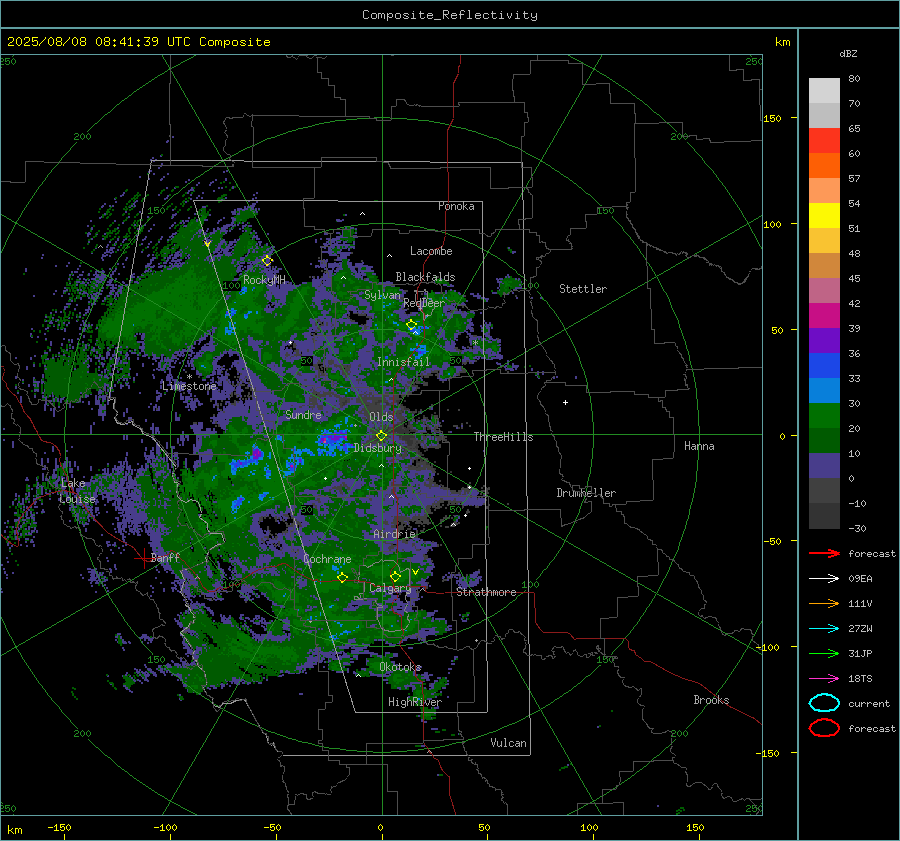Click the Lacombe town label
Viewport: 900px width, 841px height.
tap(431, 251)
